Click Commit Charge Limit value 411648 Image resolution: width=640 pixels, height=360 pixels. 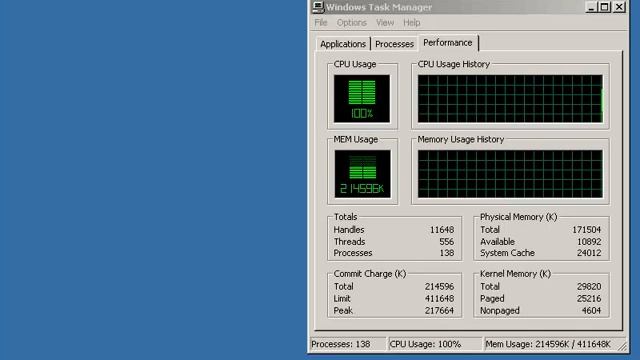tap(439, 298)
